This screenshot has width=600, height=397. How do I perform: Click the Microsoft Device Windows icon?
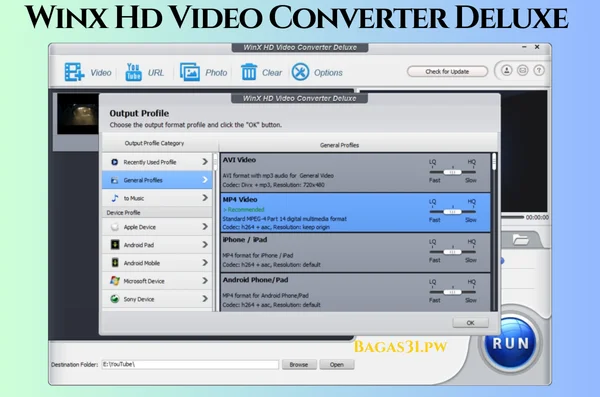115,281
